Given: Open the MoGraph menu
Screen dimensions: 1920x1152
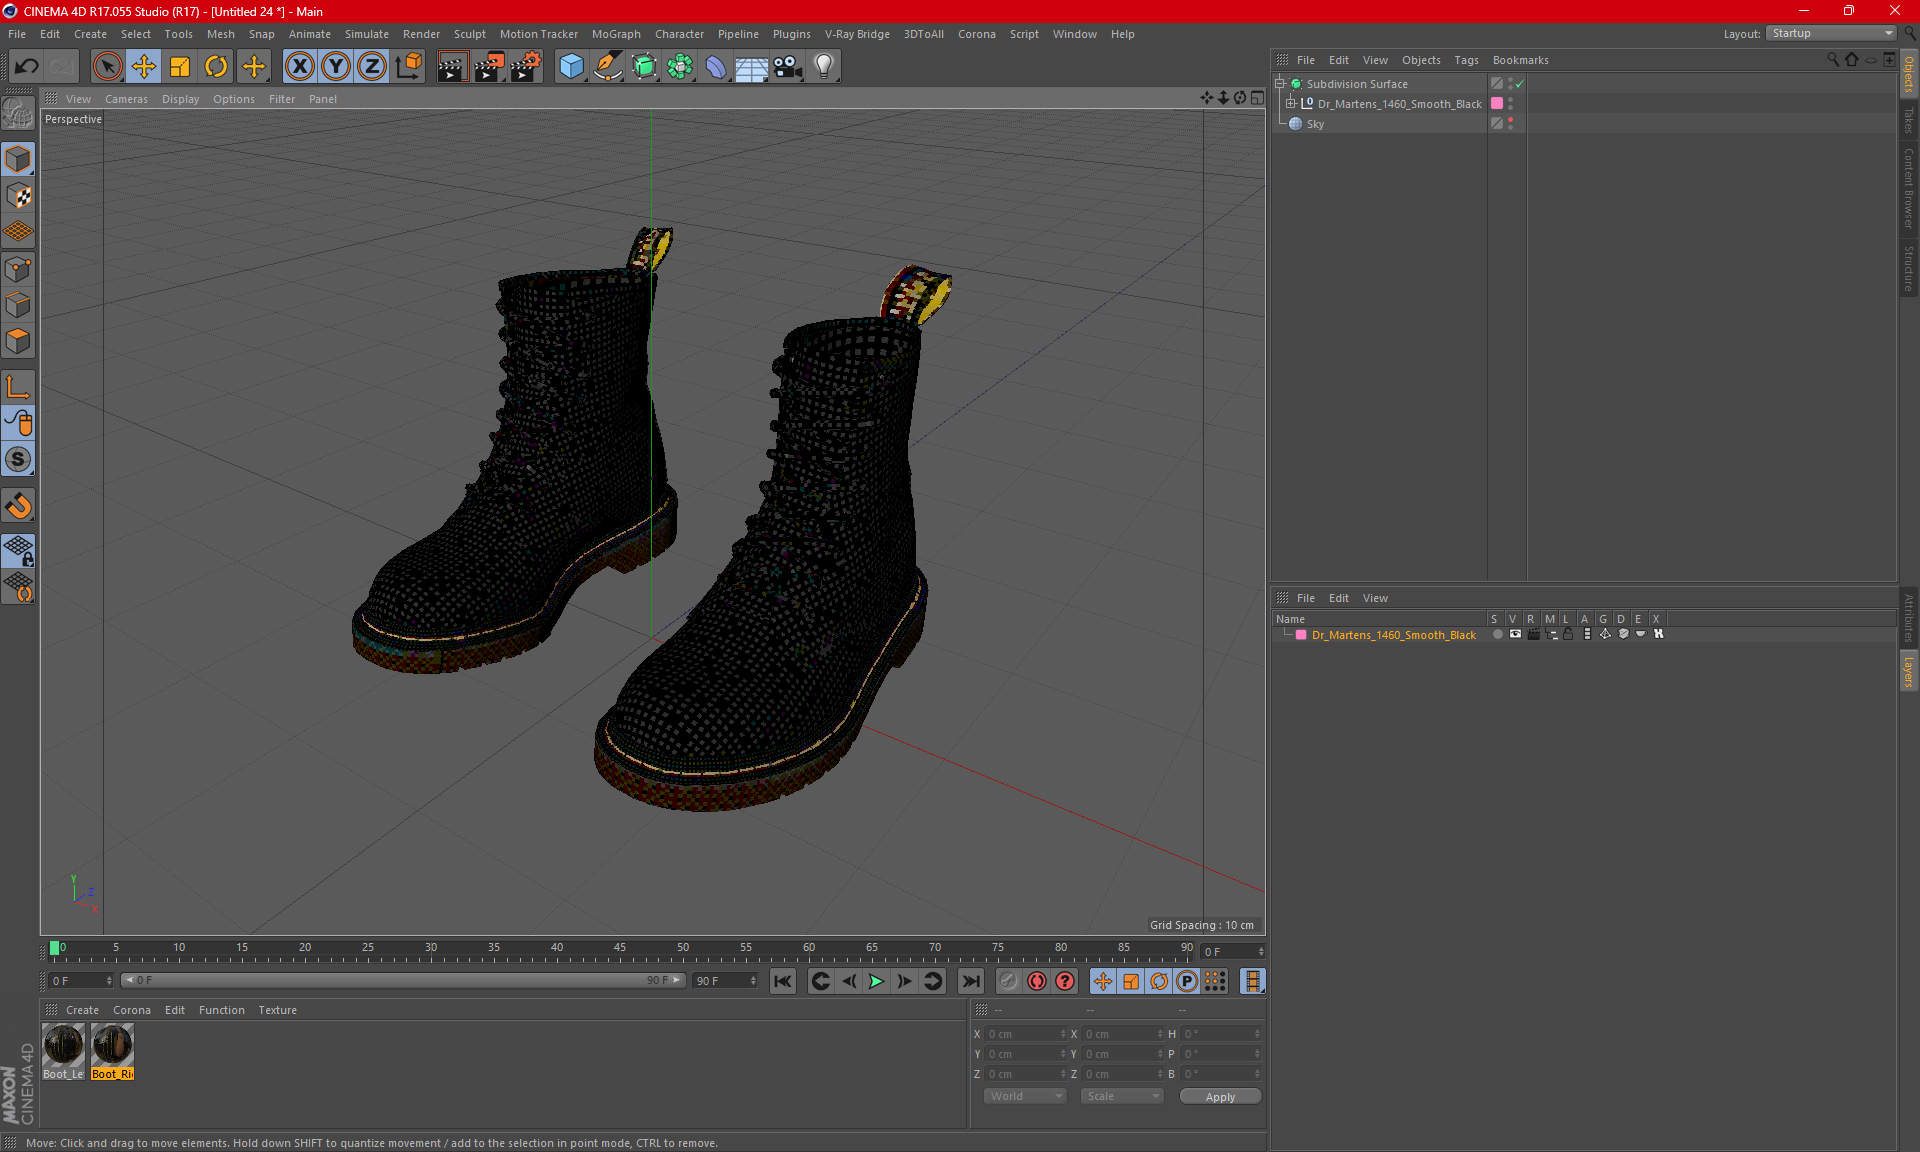Looking at the screenshot, I should pyautogui.click(x=616, y=34).
